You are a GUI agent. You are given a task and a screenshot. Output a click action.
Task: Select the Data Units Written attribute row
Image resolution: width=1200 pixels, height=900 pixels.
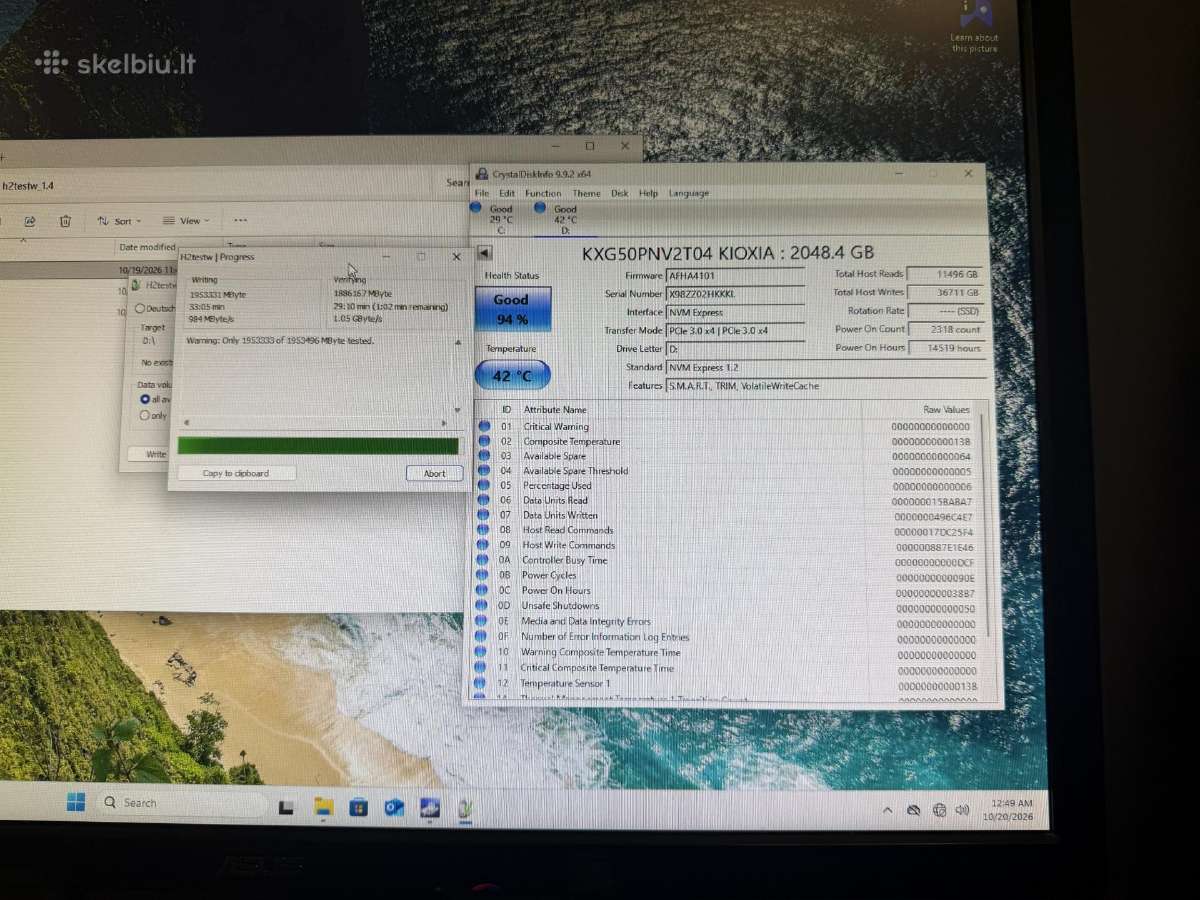[x=727, y=515]
